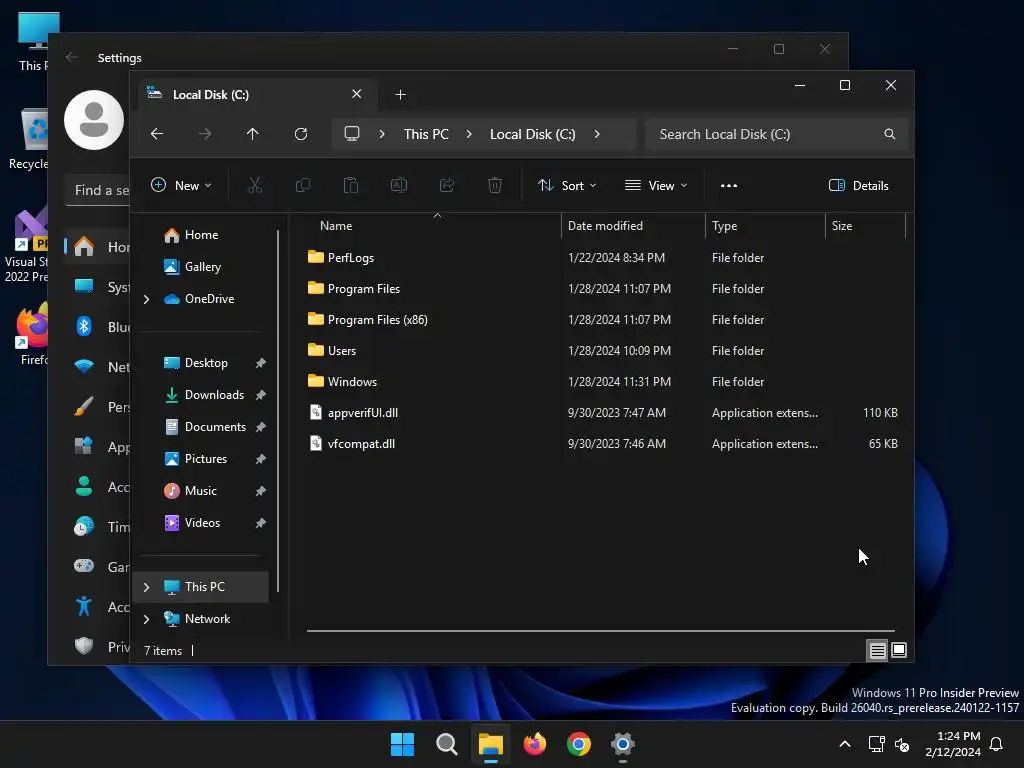Switch to details list view icon
This screenshot has width=1024, height=768.
click(x=877, y=650)
